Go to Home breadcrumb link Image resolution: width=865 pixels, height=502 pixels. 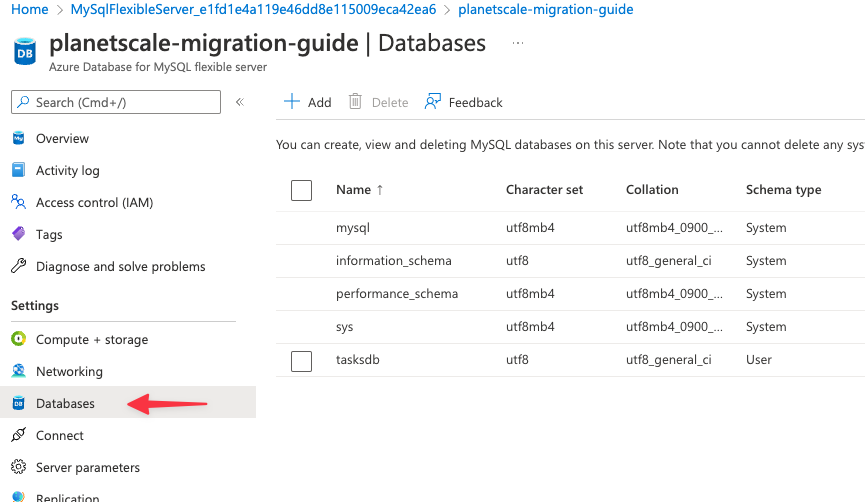tap(30, 9)
